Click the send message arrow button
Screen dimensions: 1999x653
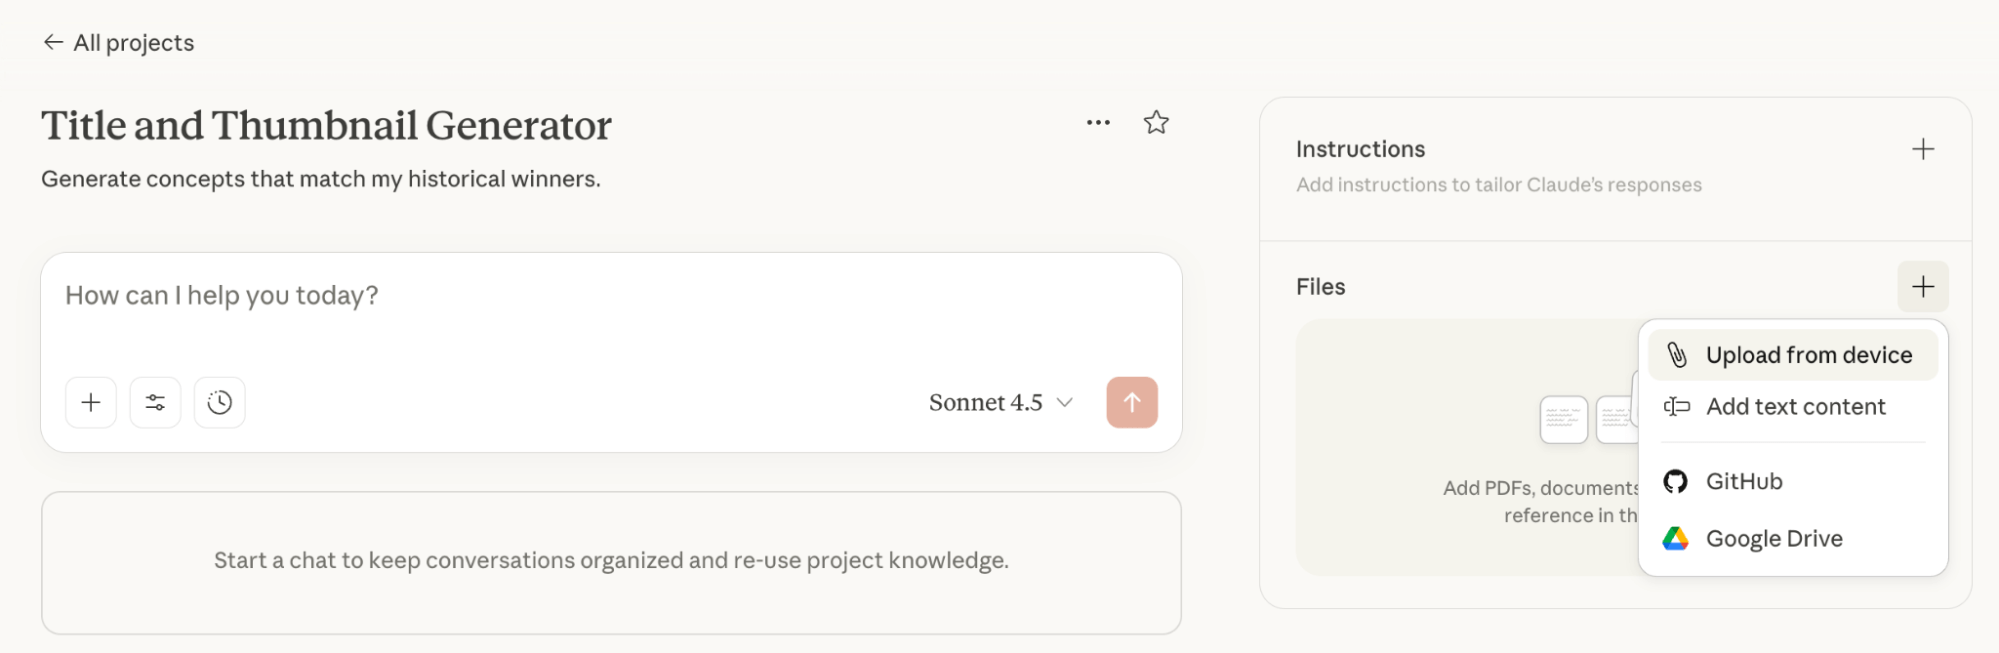[x=1131, y=401]
